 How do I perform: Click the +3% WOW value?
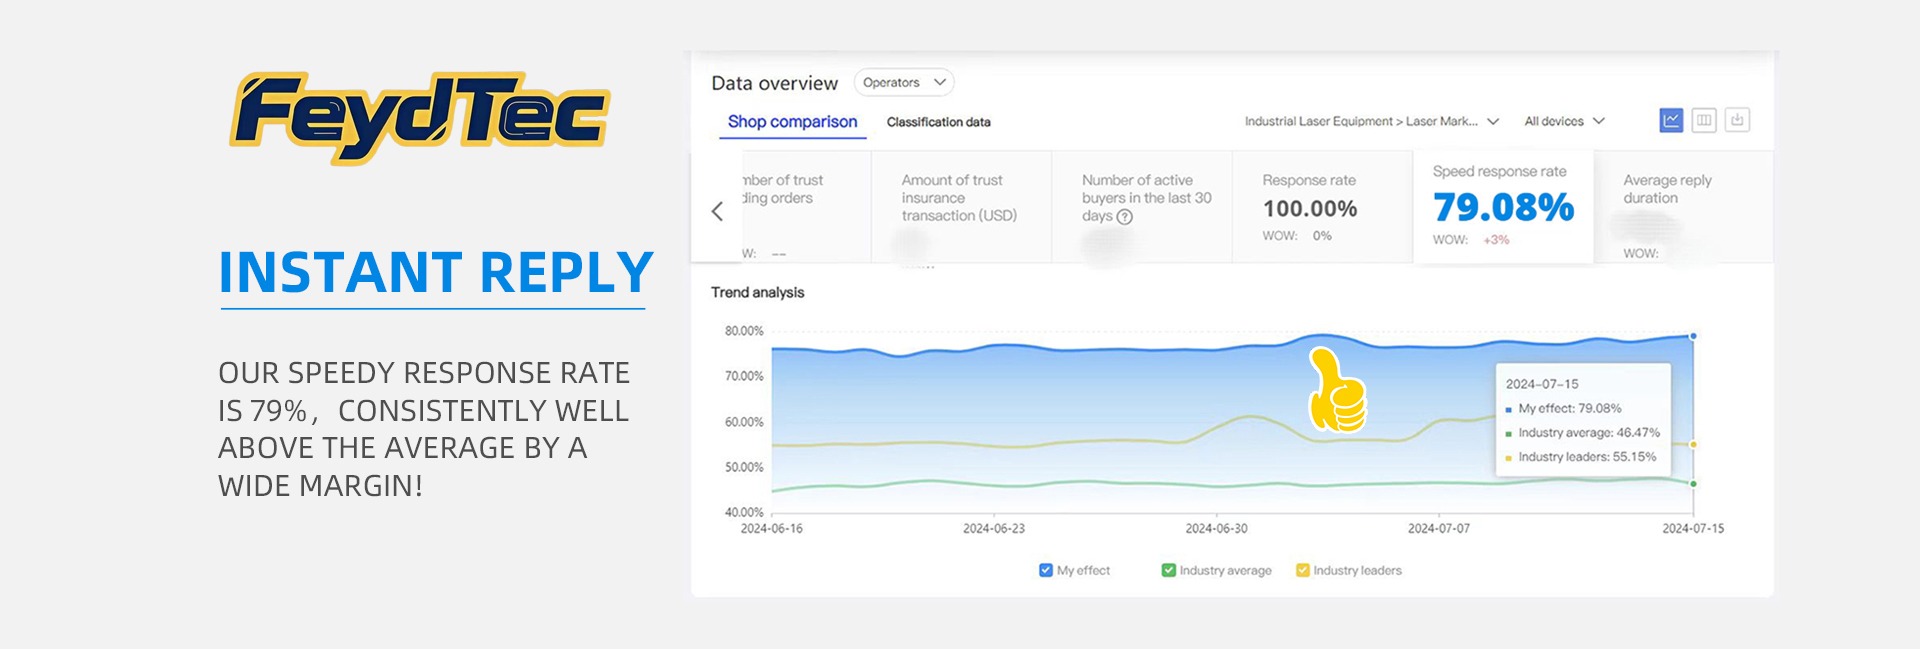point(1496,240)
